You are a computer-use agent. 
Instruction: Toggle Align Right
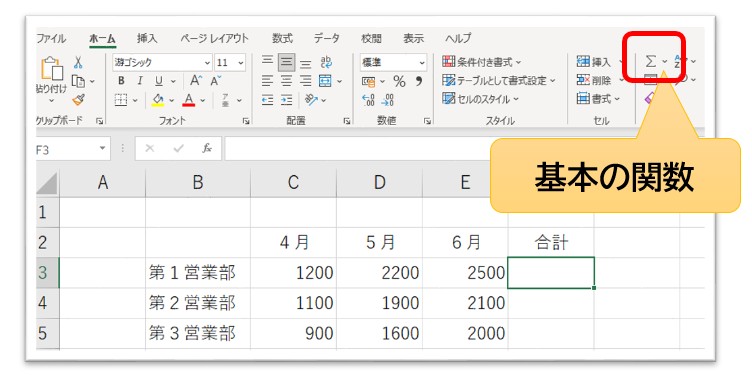305,81
